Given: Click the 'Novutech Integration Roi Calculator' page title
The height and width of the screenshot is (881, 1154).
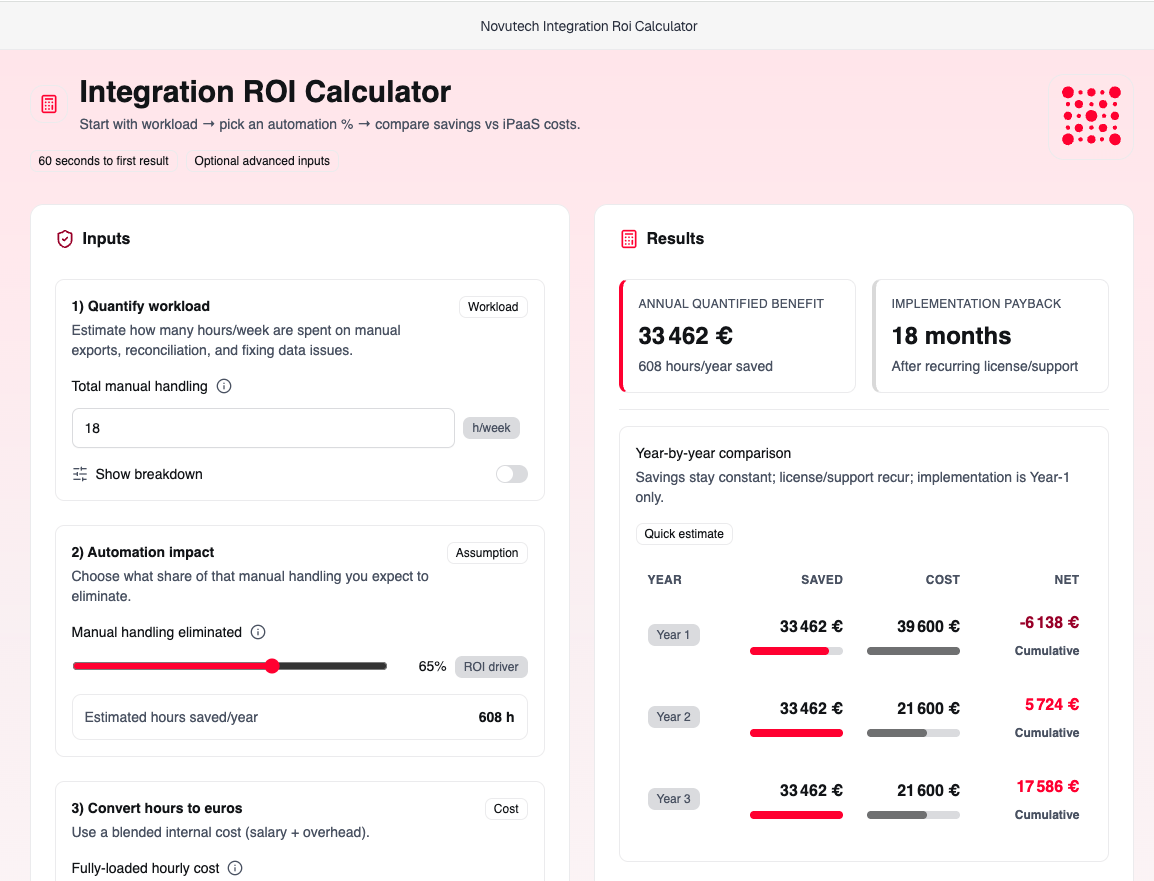Looking at the screenshot, I should click(x=589, y=26).
